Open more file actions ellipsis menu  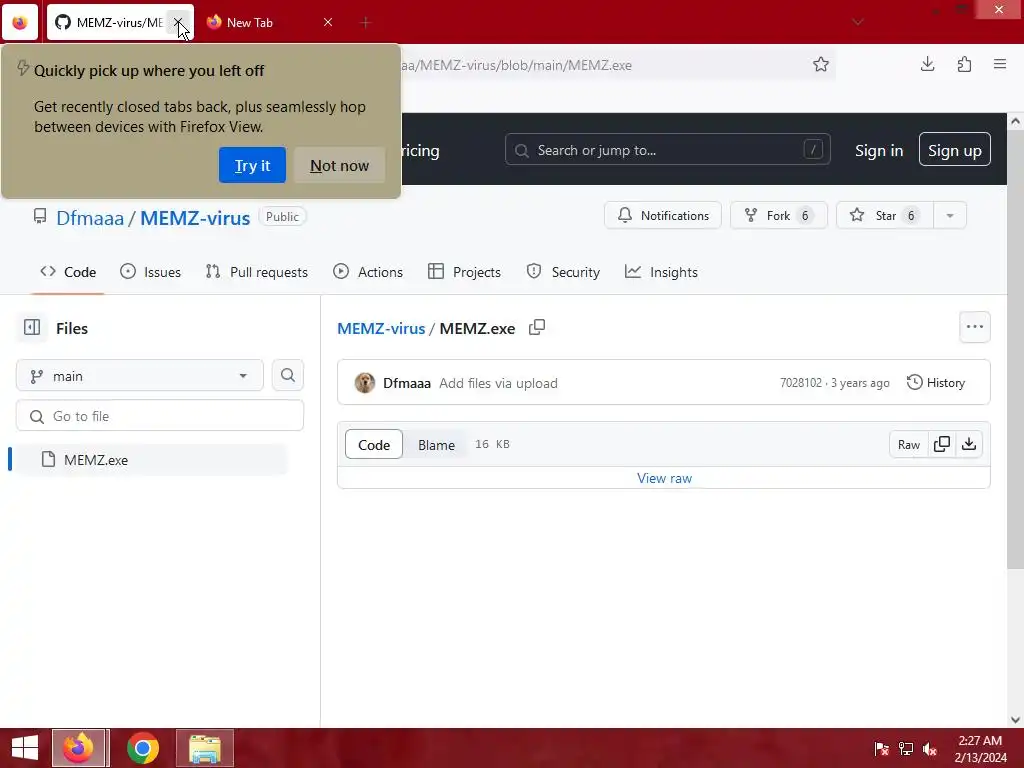[974, 327]
